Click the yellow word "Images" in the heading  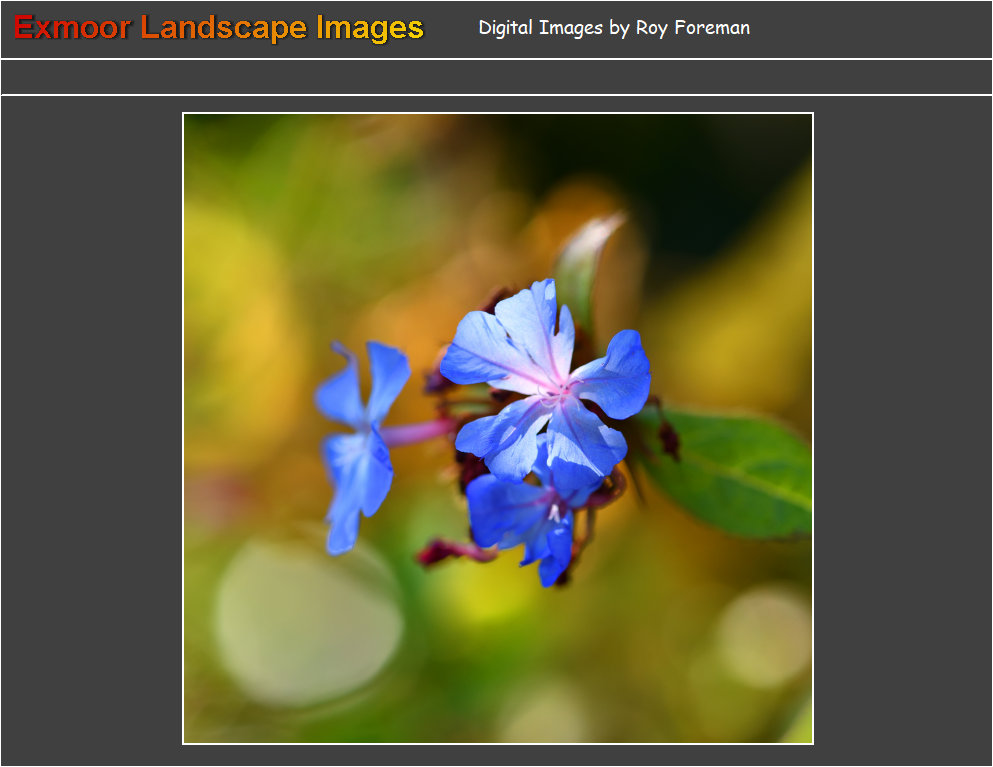click(x=370, y=28)
